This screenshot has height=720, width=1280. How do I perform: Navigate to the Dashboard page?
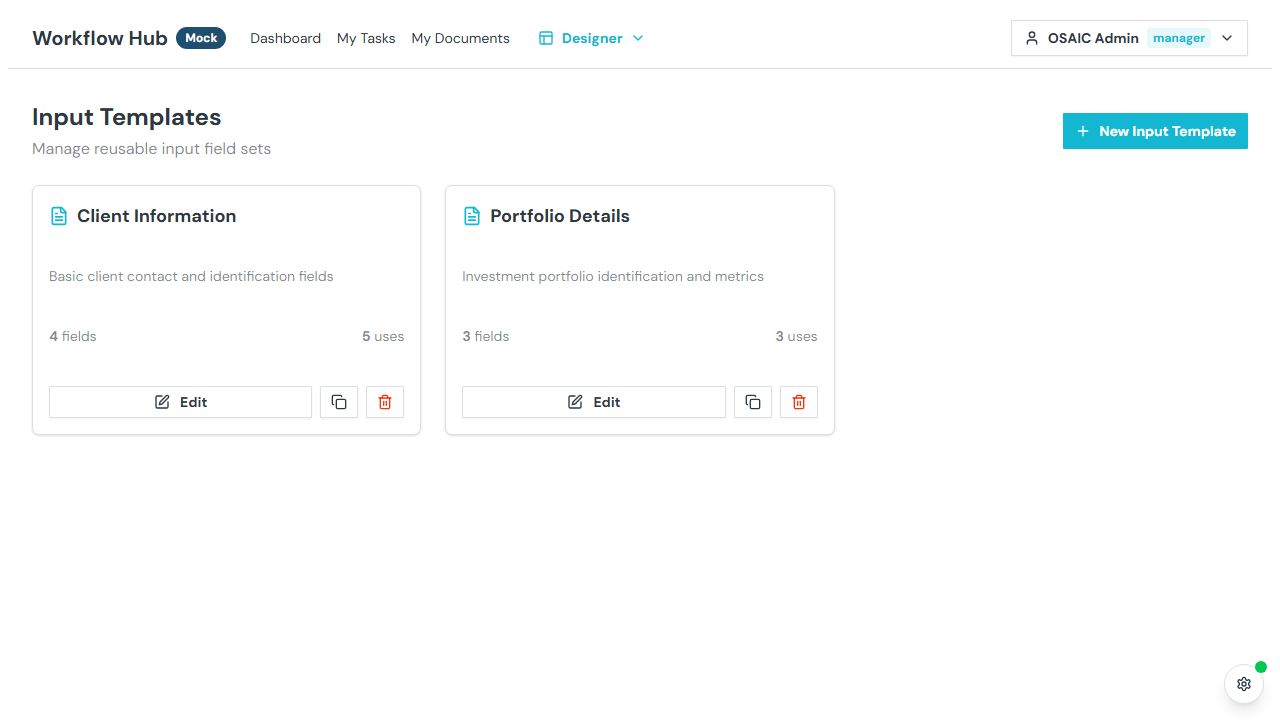point(285,38)
